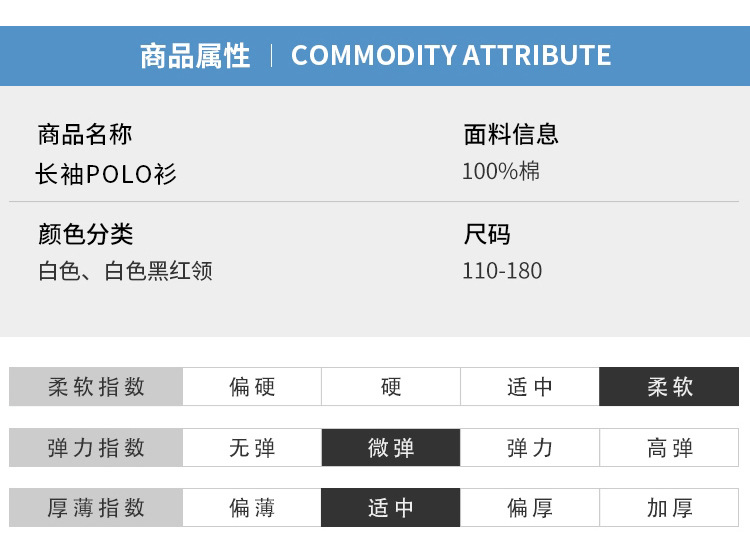Select the 偏硬 softness option
This screenshot has height=550, width=750.
point(252,387)
